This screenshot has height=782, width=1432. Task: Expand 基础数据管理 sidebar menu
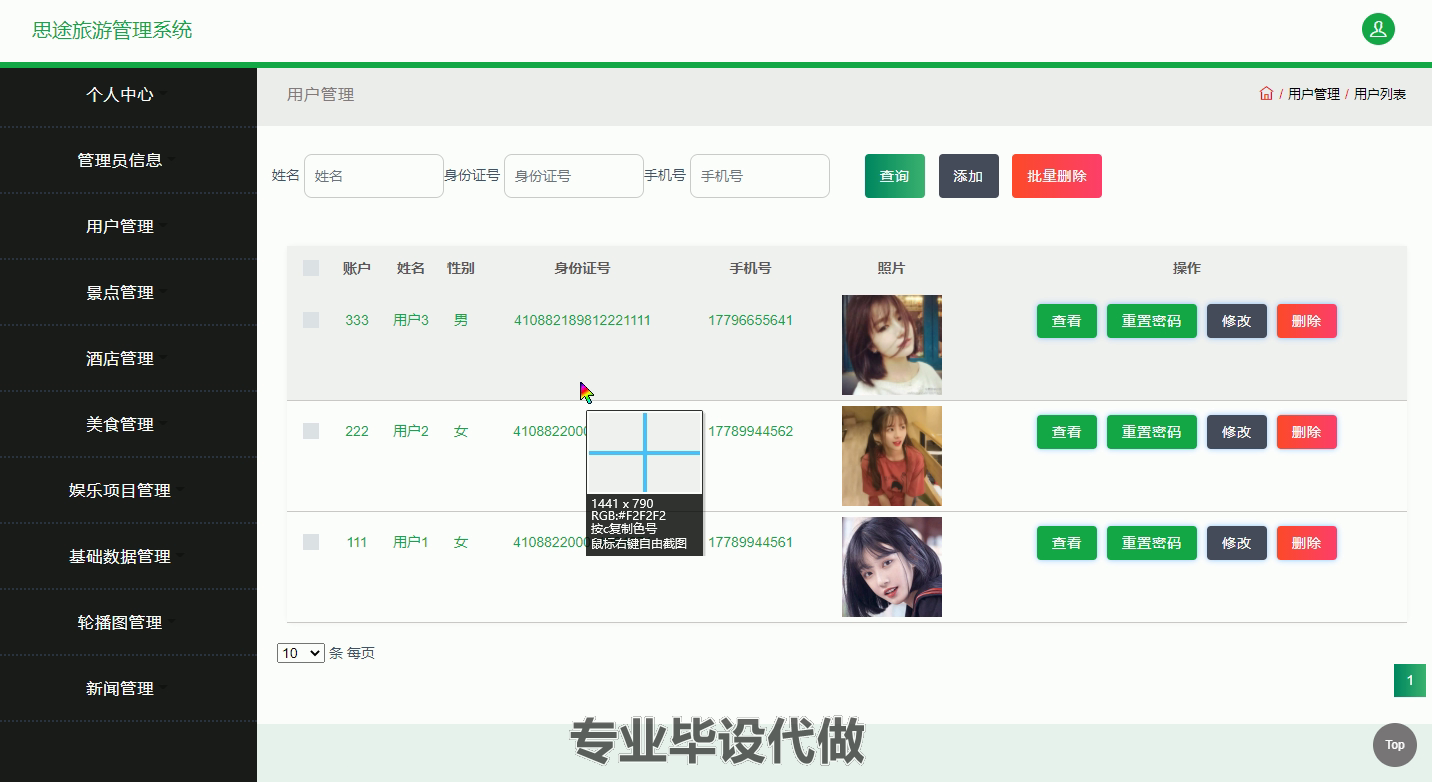point(128,556)
